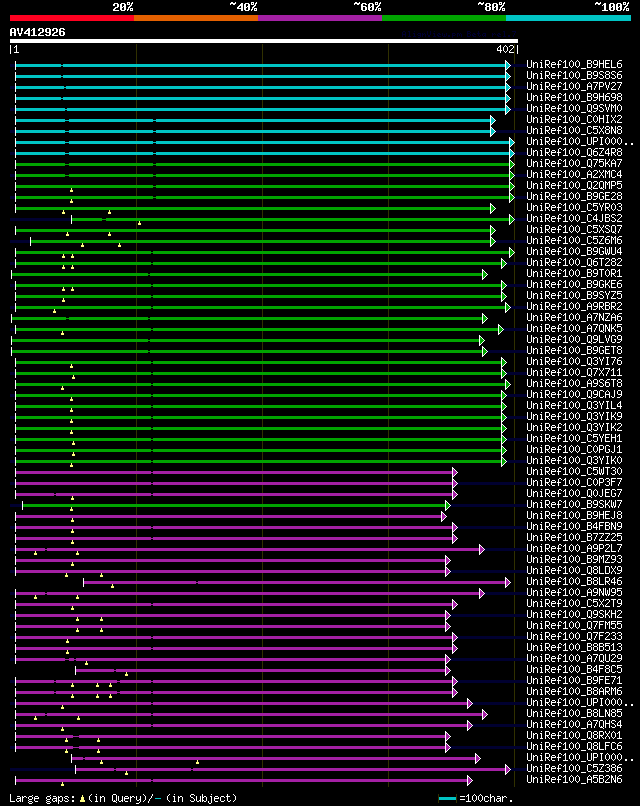Select the UniRef100_Q6T282 hit label
This screenshot has height=806, width=640.
[574, 263]
